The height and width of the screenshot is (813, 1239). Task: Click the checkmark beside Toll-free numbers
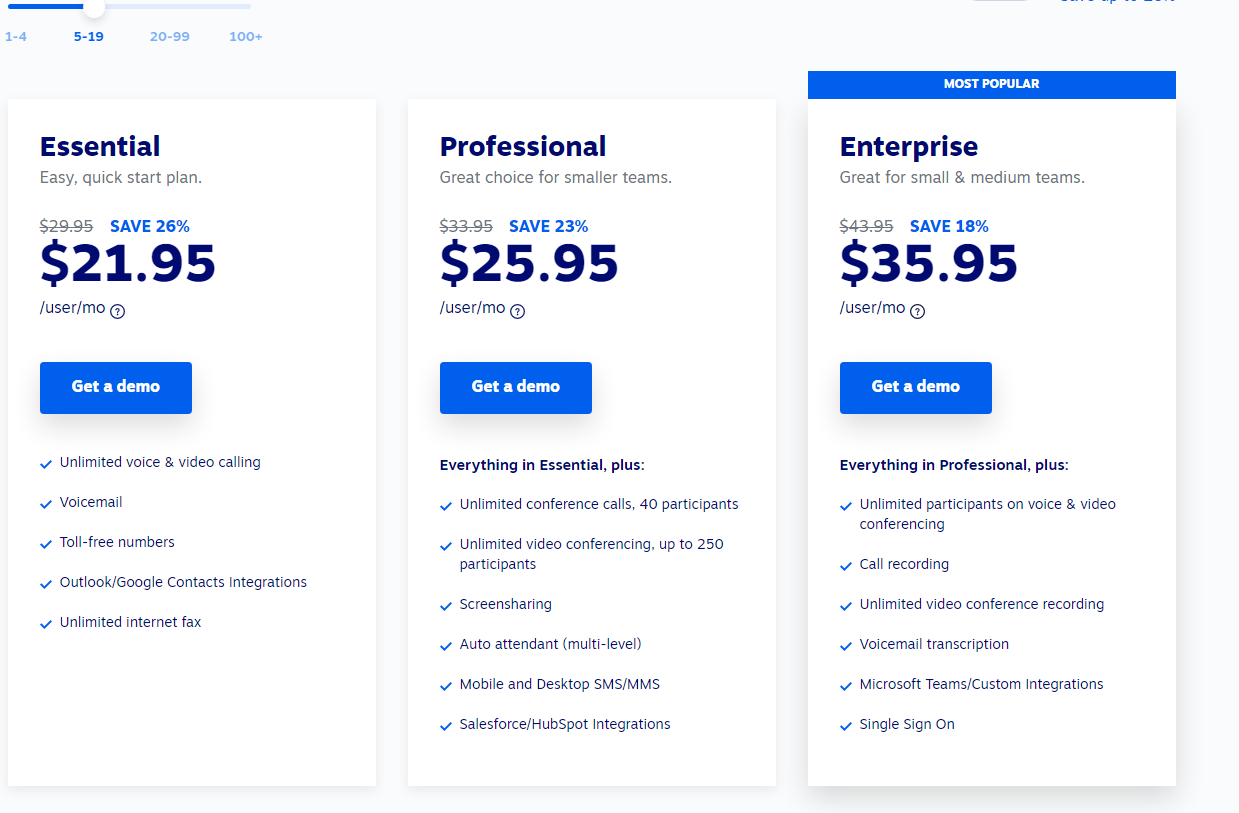[46, 544]
